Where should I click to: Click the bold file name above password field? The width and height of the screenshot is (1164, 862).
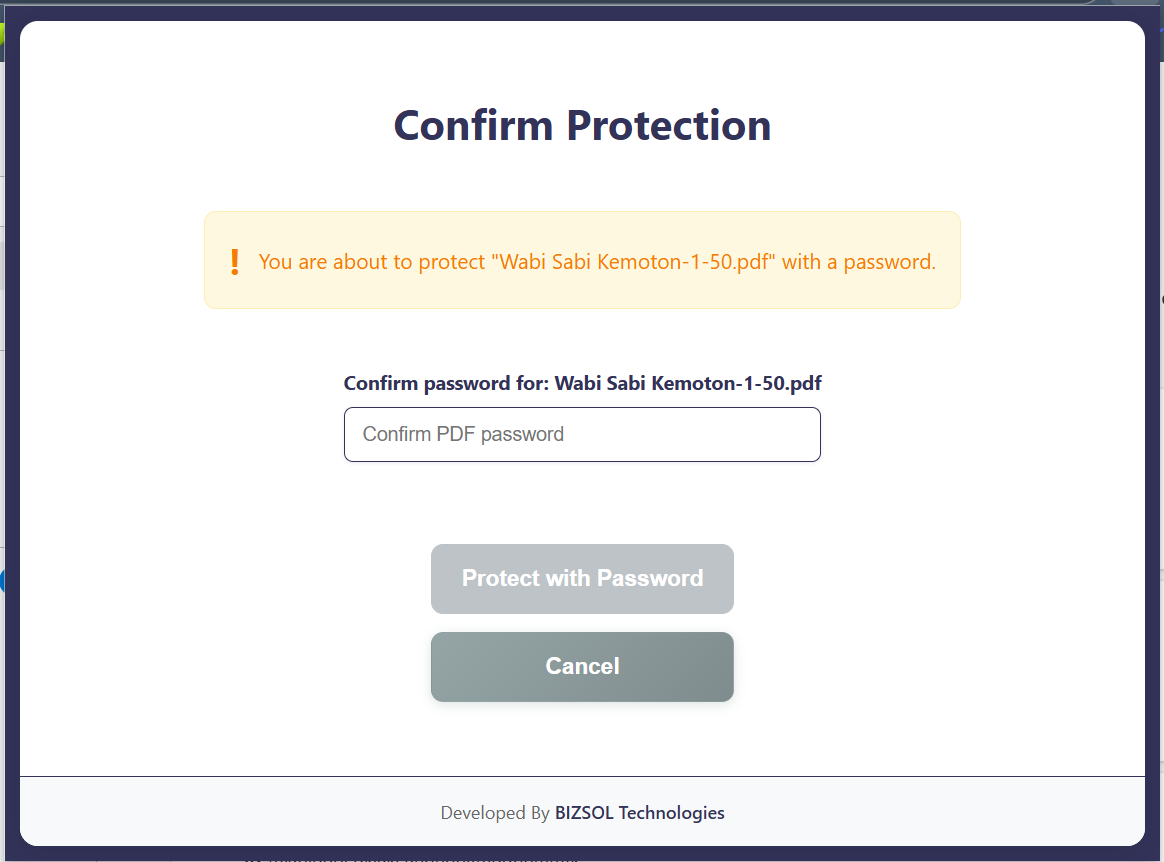click(x=688, y=383)
